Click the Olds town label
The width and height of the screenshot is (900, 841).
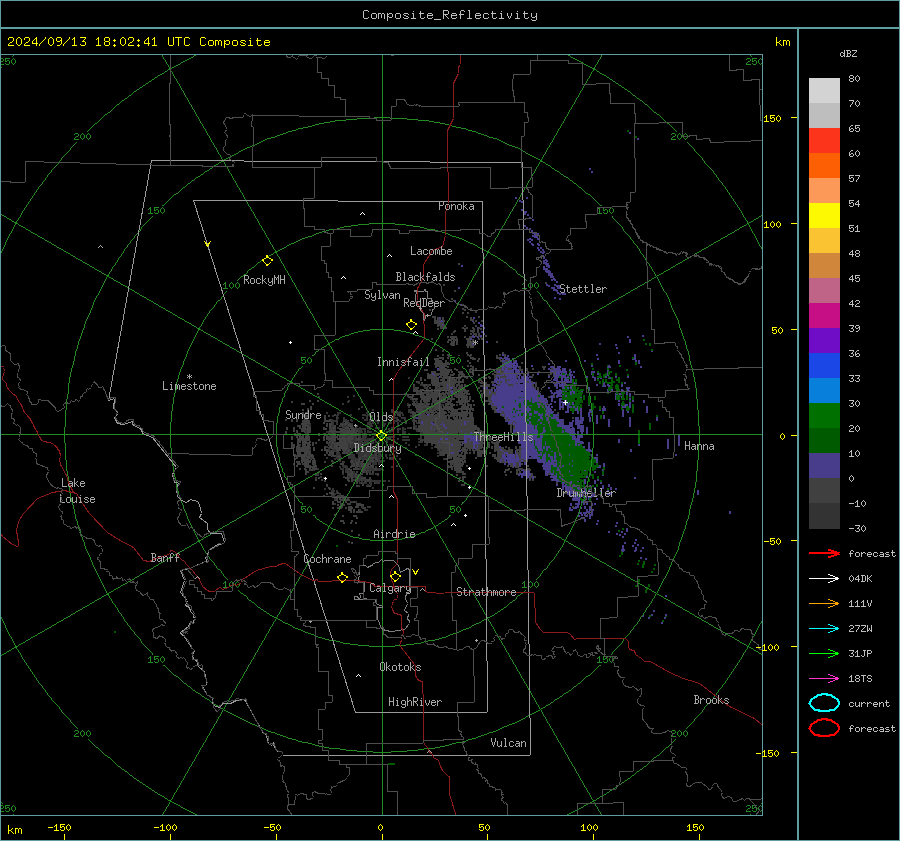(x=381, y=417)
